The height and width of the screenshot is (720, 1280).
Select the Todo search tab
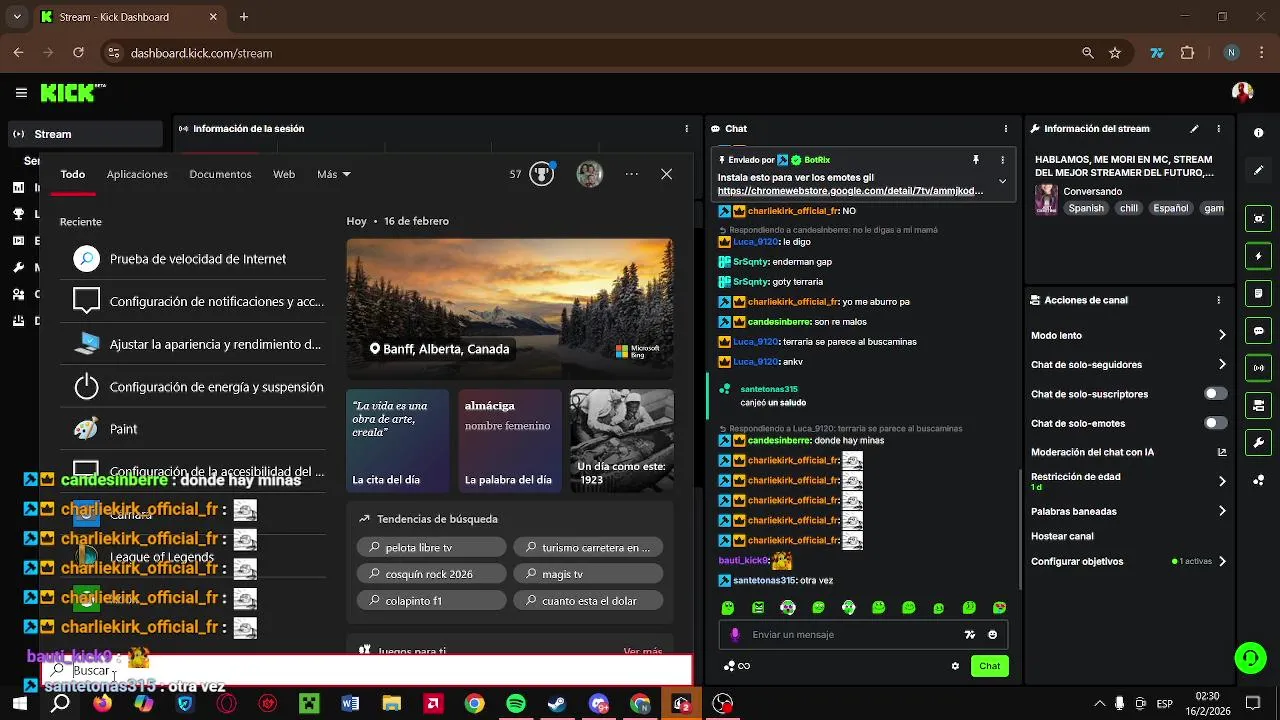coord(73,174)
